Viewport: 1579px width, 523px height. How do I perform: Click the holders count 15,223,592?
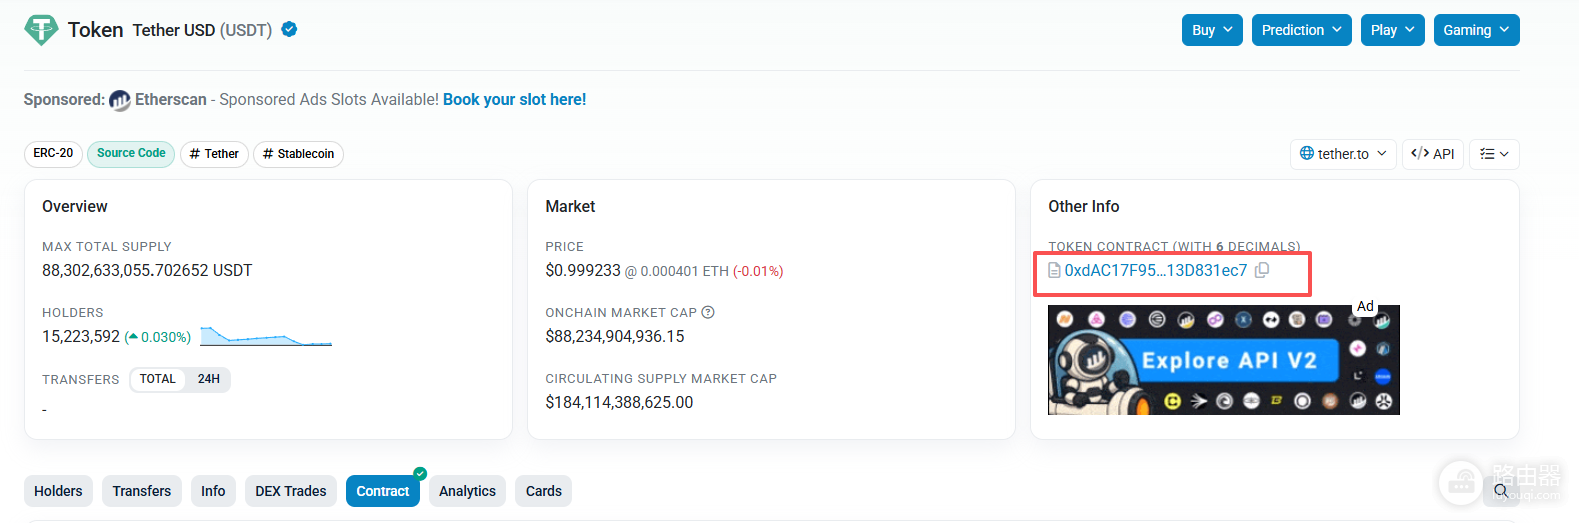tap(81, 336)
